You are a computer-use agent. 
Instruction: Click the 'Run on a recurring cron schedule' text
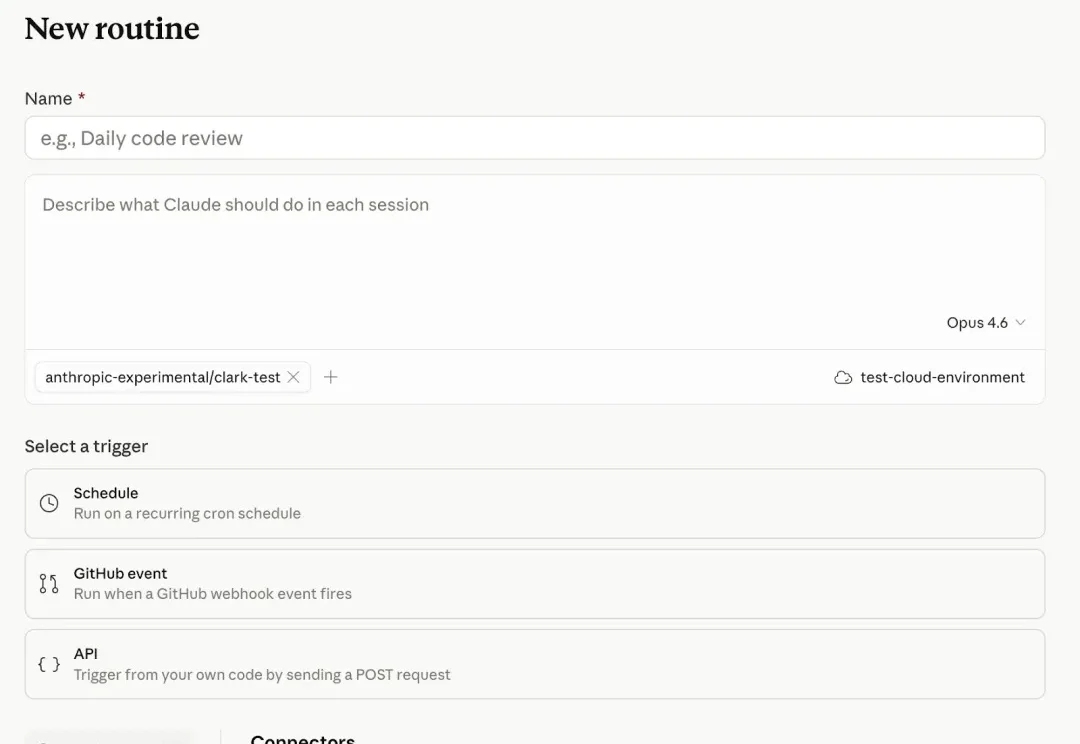[x=187, y=513]
